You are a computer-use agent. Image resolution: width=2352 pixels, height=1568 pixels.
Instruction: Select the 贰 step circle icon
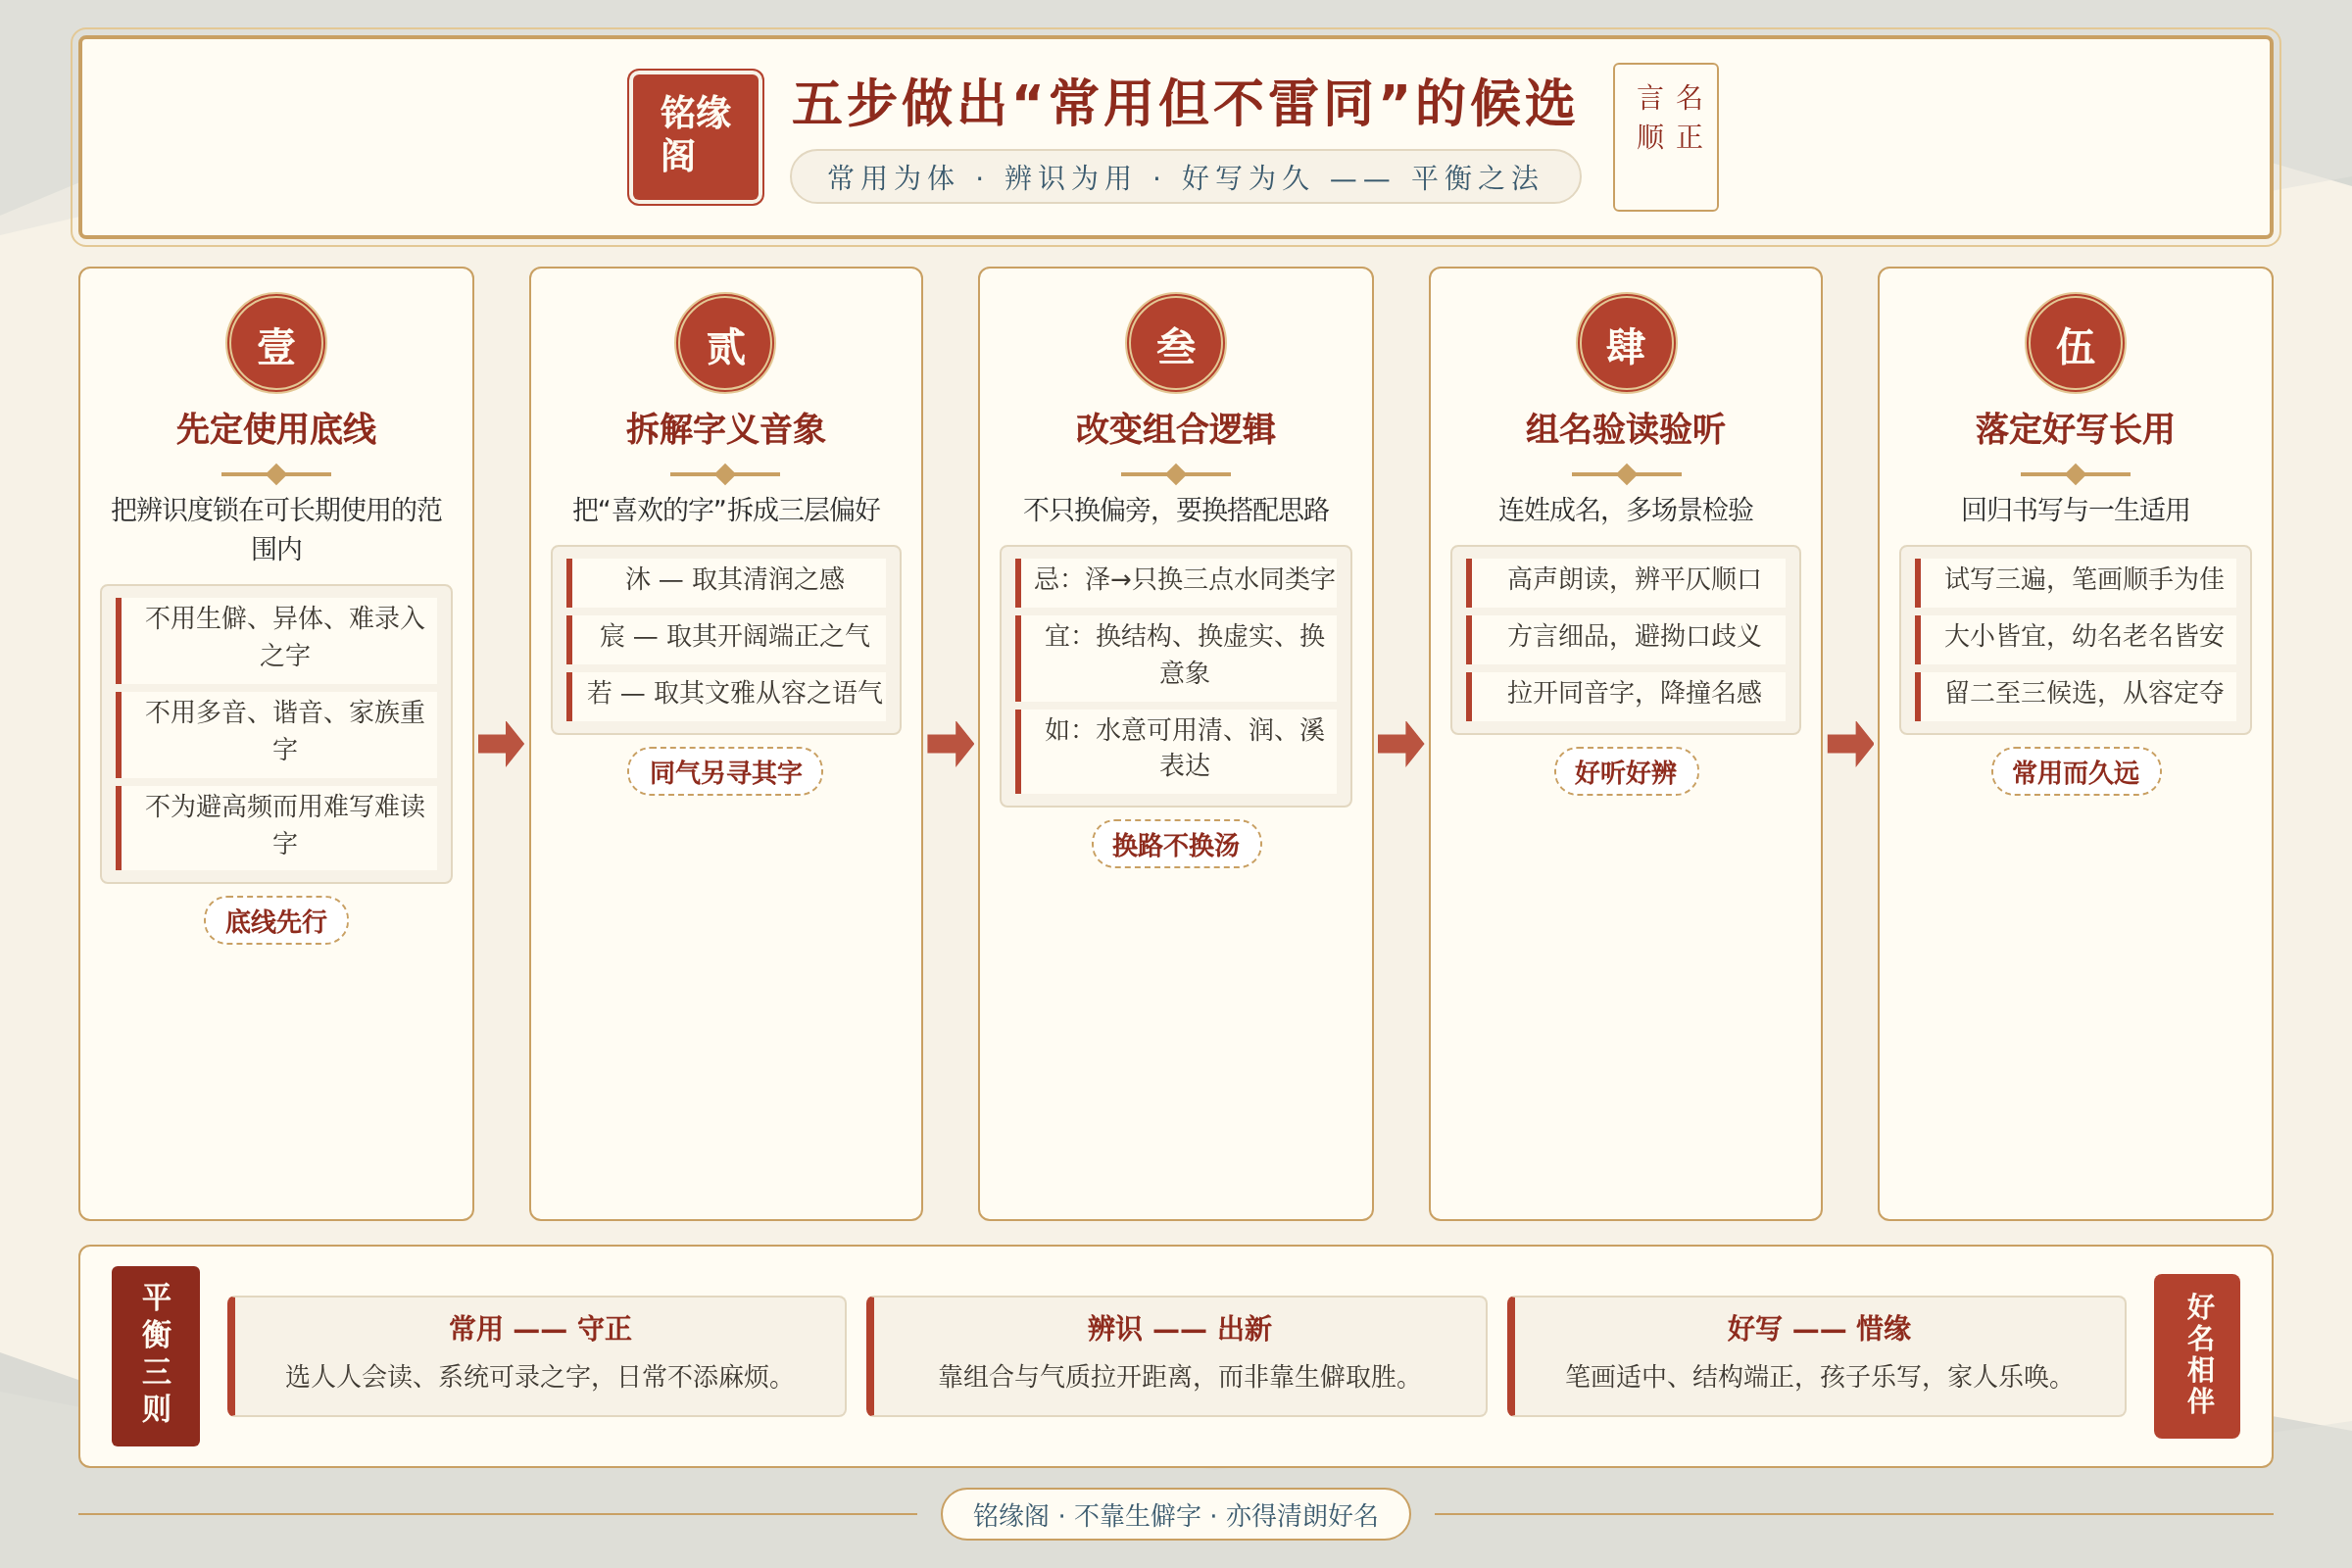pos(725,343)
